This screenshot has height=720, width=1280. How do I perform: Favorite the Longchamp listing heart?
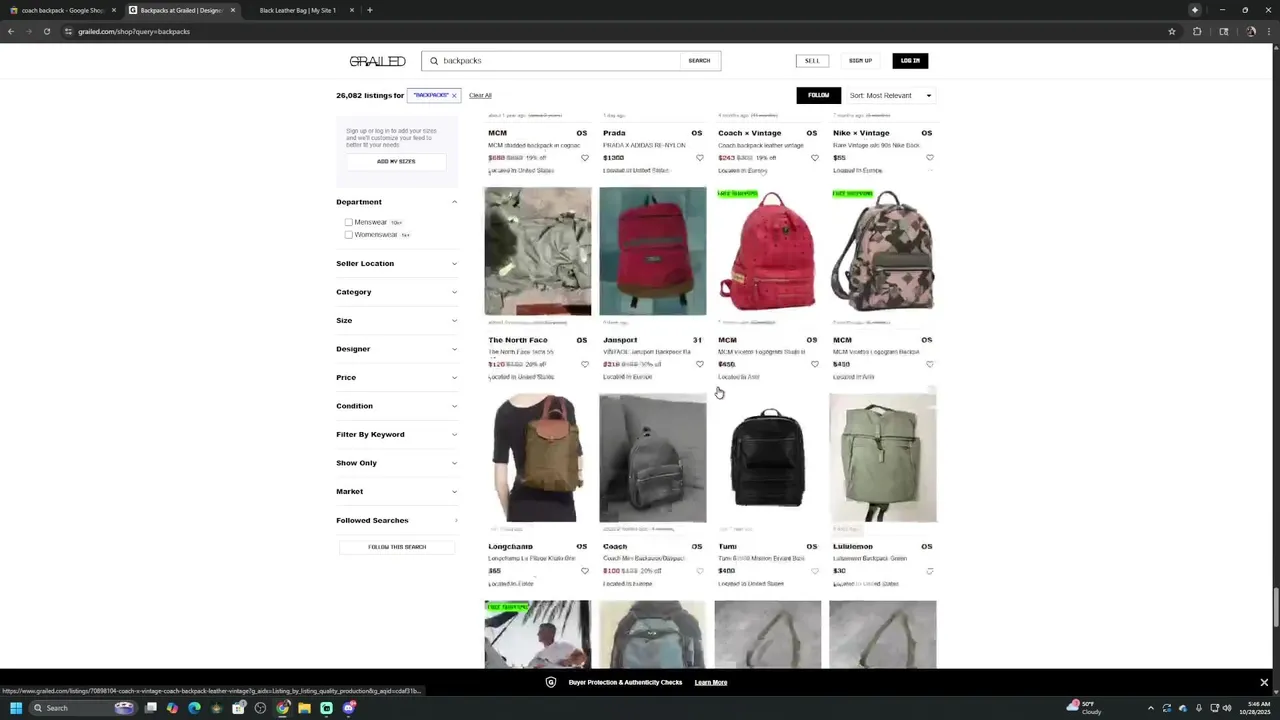[x=585, y=572]
